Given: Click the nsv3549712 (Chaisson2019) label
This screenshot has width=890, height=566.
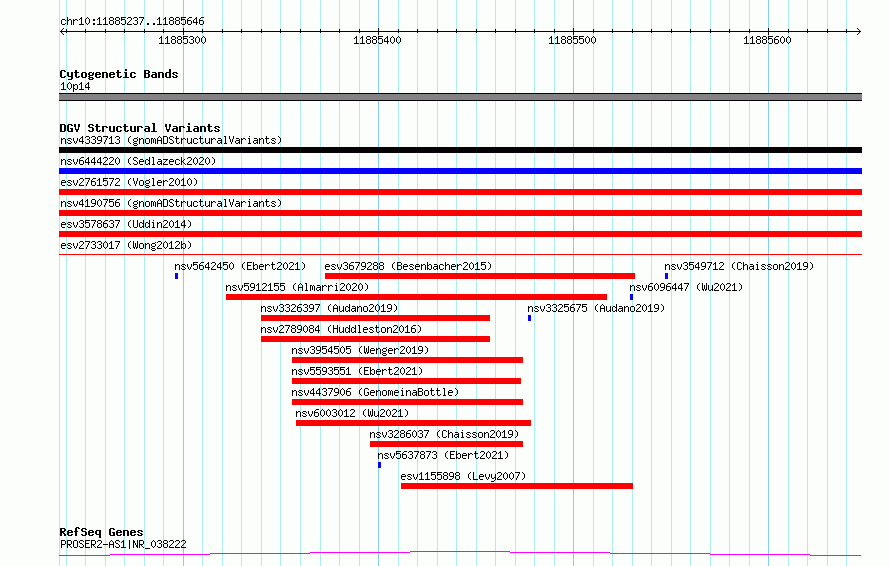Looking at the screenshot, I should tap(739, 266).
